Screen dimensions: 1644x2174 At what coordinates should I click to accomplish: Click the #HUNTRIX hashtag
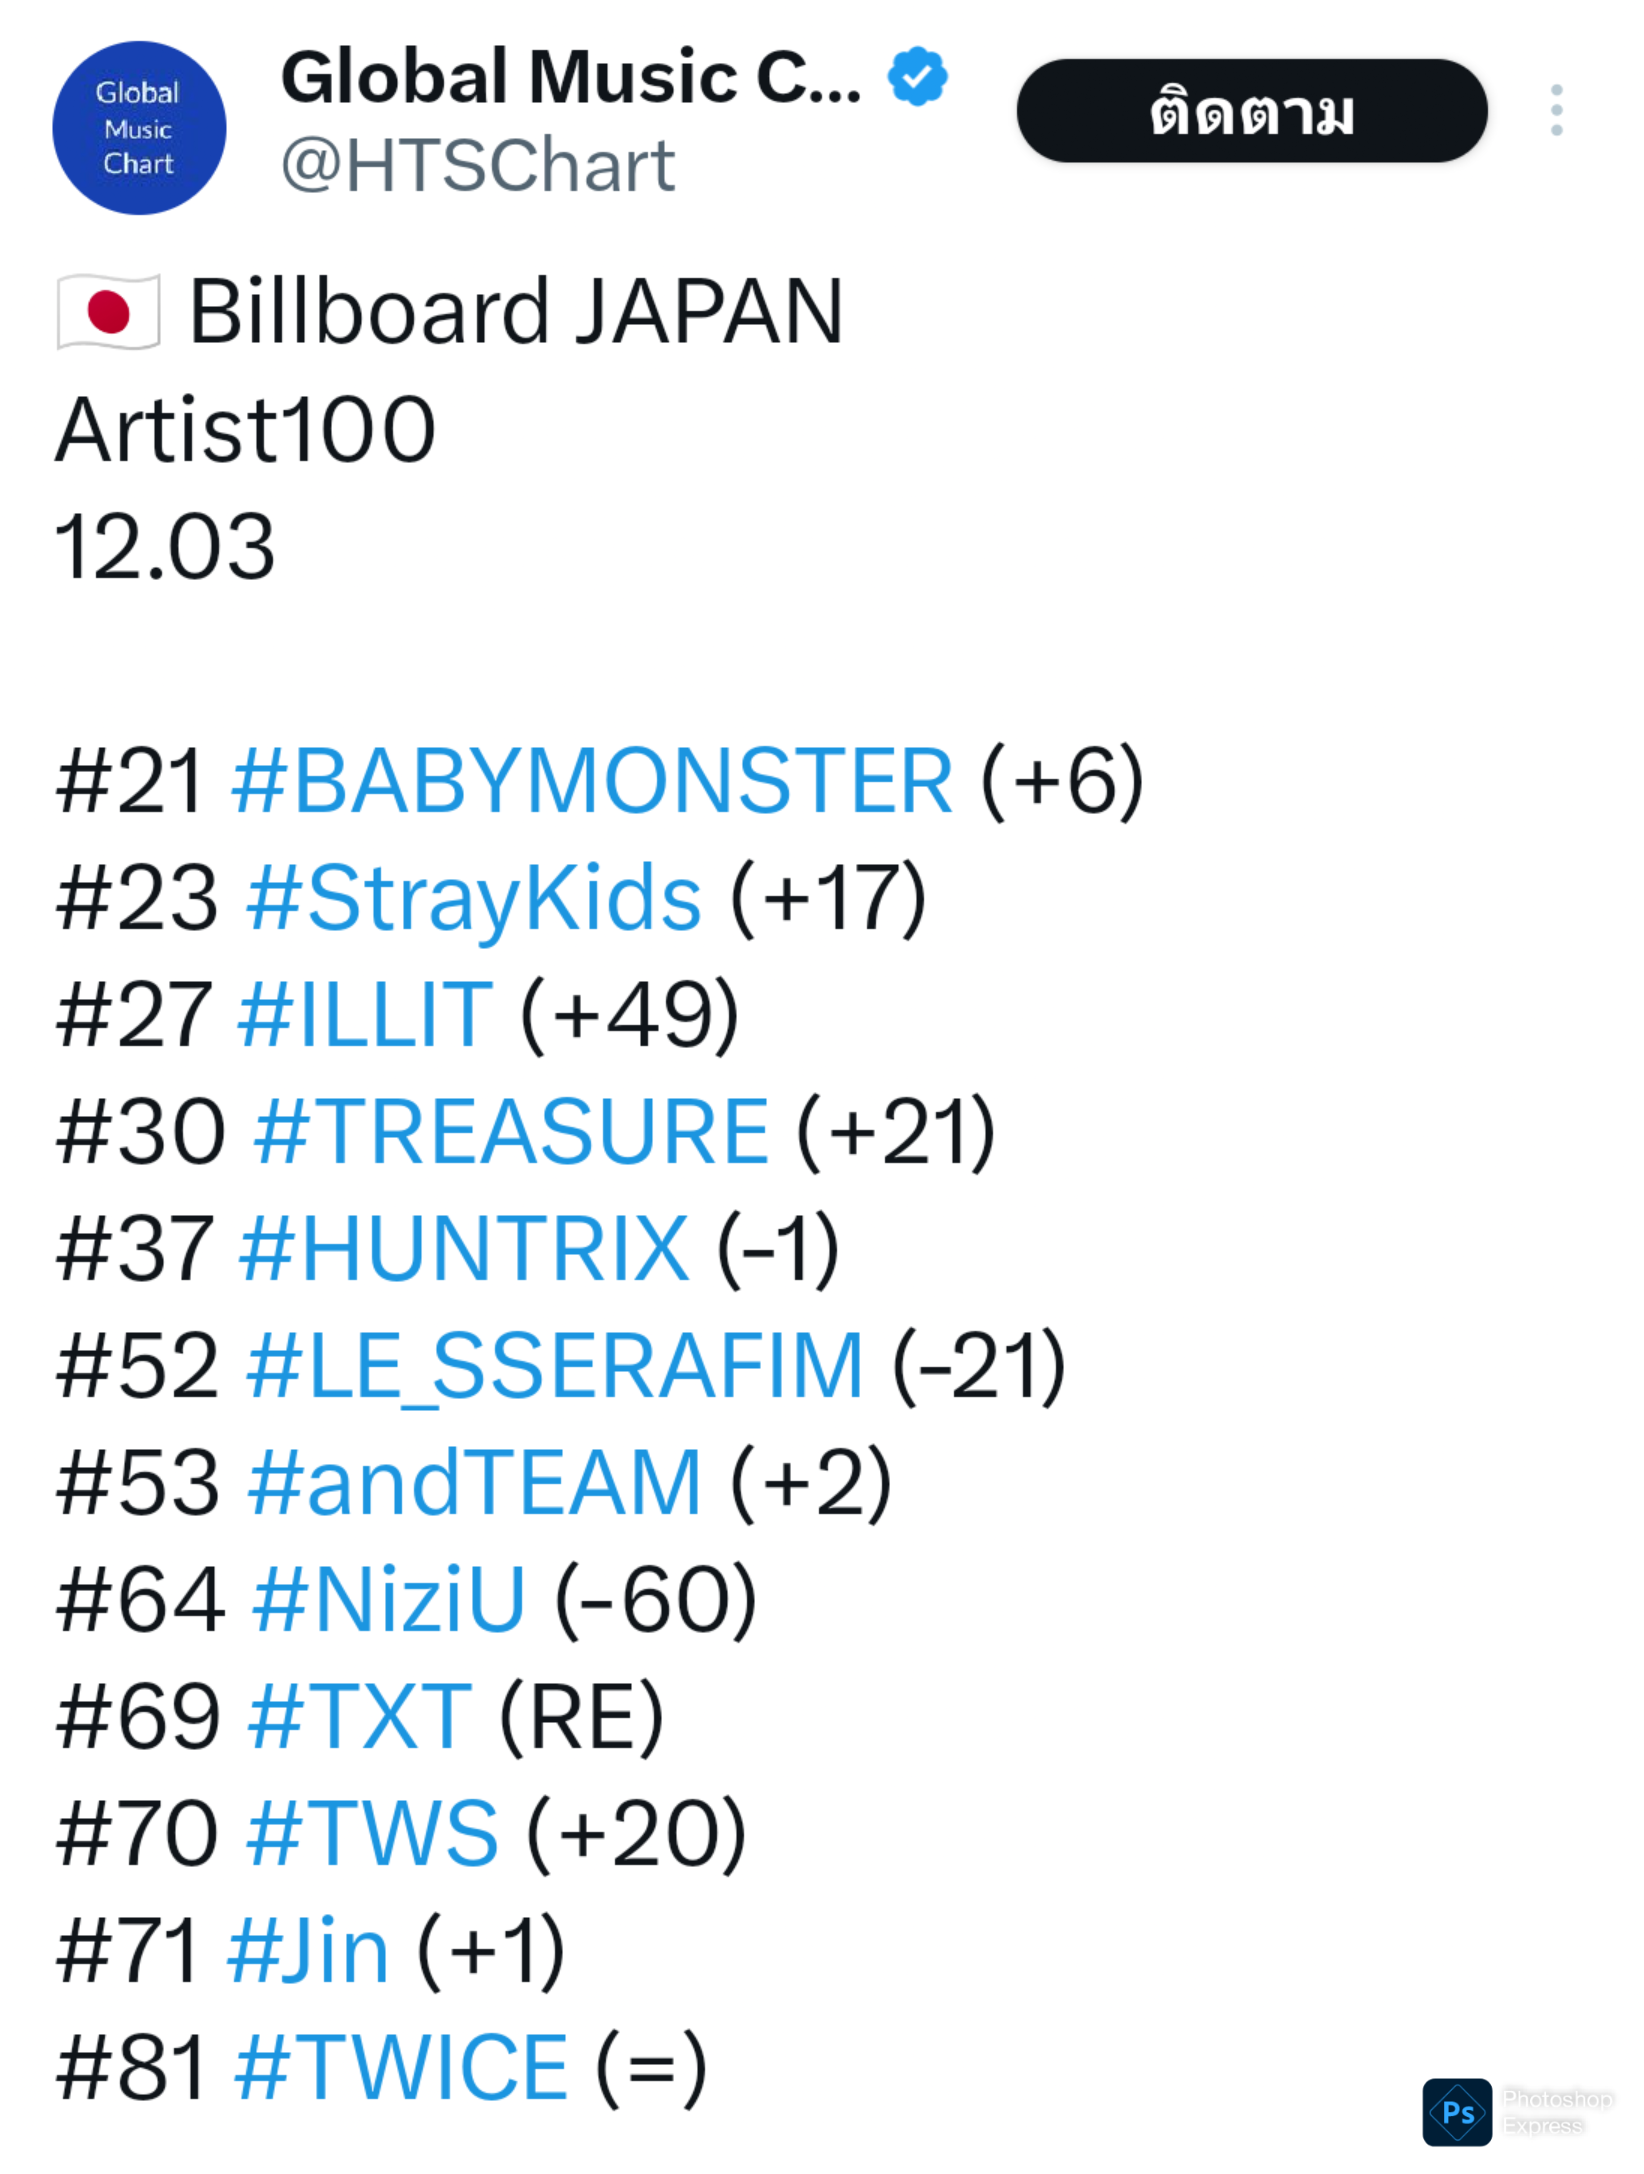[464, 1249]
